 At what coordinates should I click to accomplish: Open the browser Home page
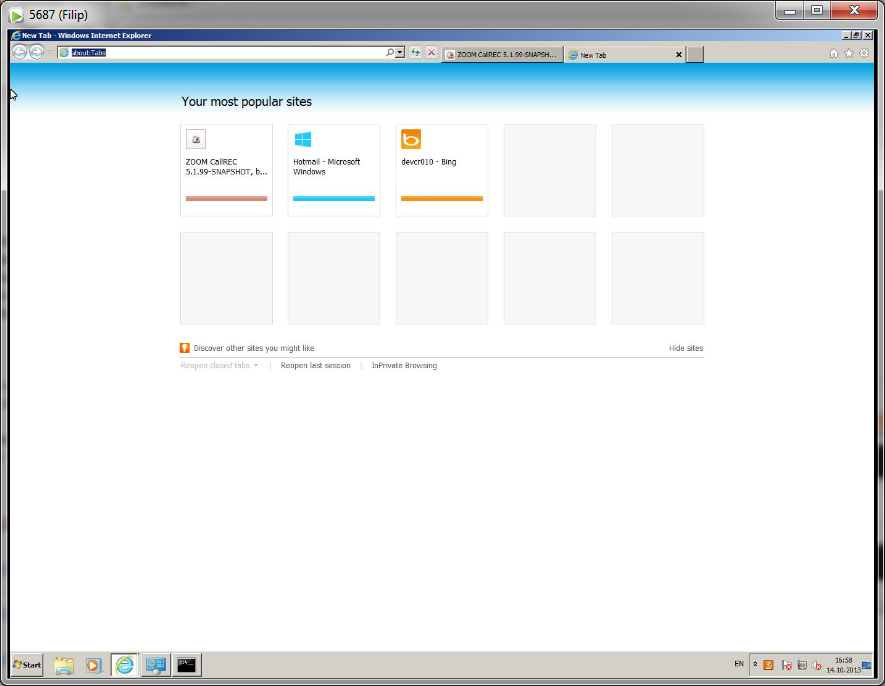click(834, 52)
